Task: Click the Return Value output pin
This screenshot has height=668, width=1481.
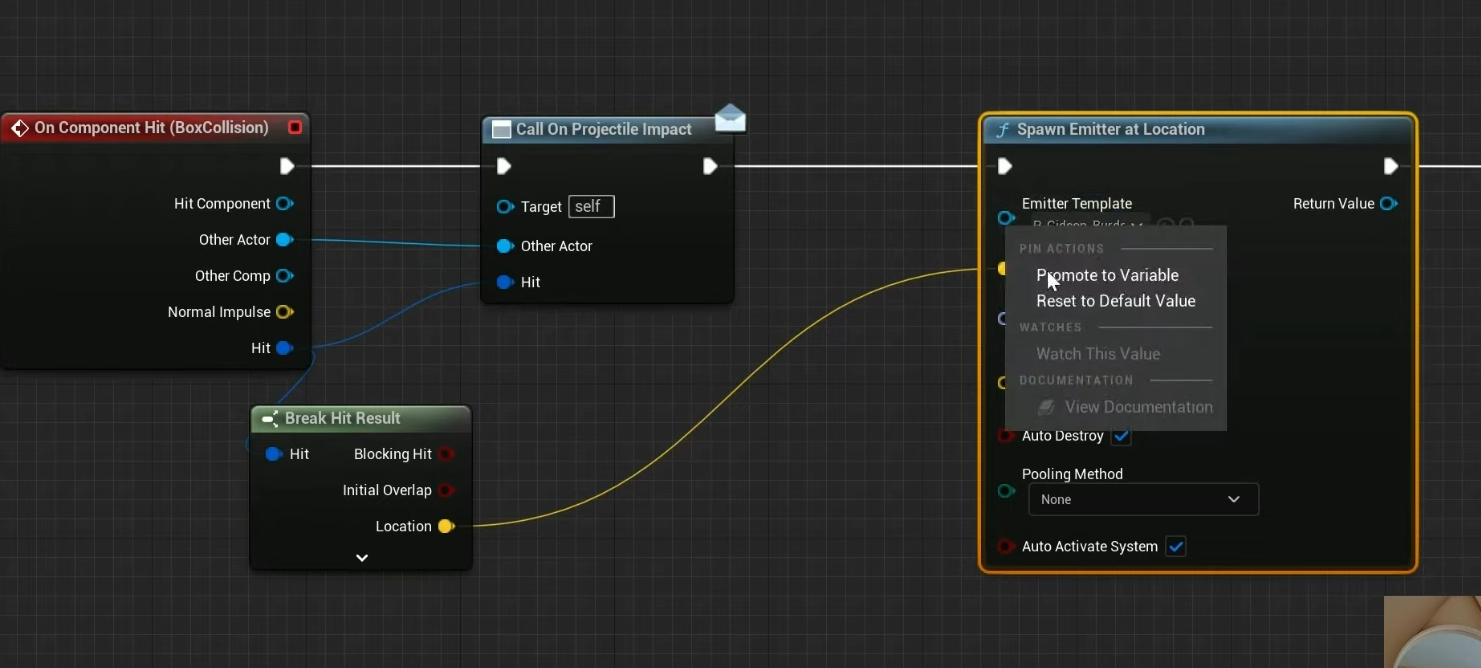Action: click(x=1388, y=204)
